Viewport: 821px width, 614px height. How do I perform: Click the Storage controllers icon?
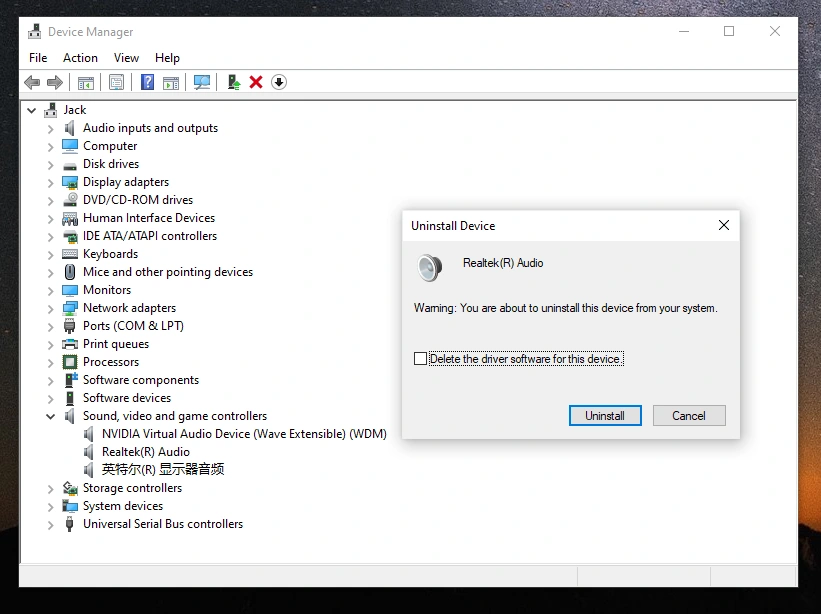pos(70,488)
